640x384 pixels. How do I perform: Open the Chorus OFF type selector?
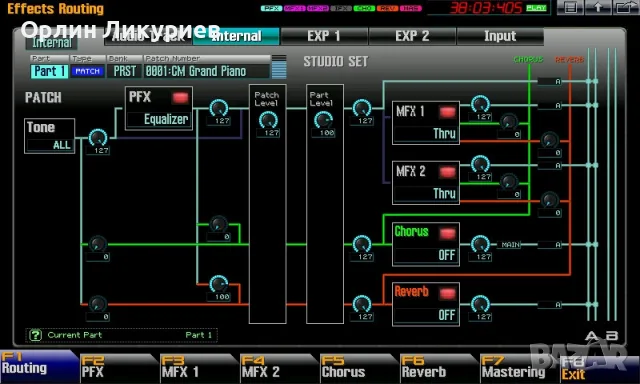coord(426,255)
